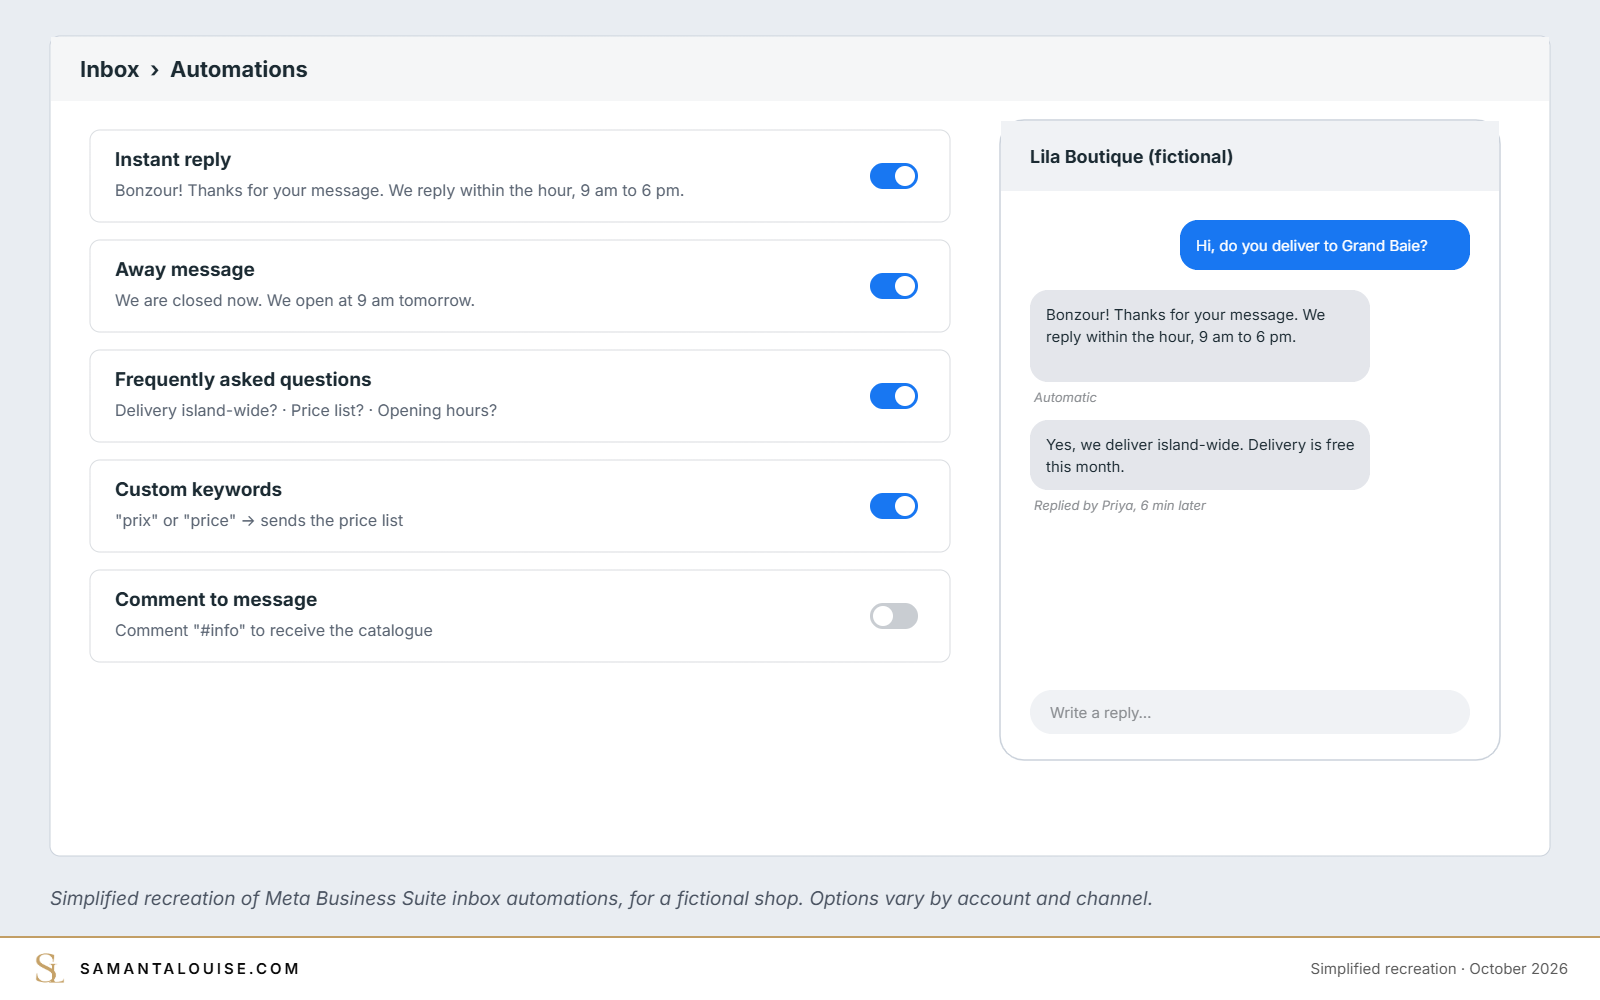Viewport: 1600px width, 1000px height.
Task: Switch off Custom keywords automation
Action: (x=894, y=506)
